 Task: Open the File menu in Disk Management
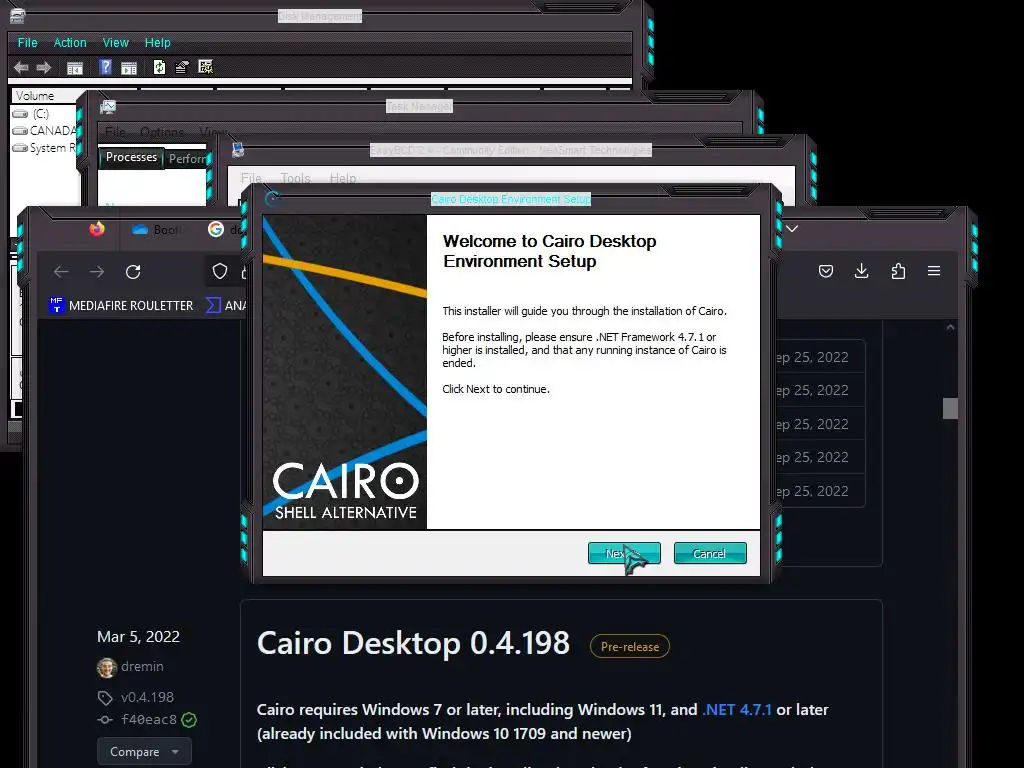(x=27, y=42)
